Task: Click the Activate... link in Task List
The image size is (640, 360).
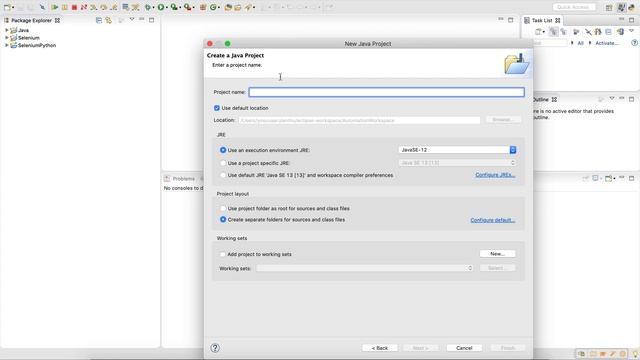Action: pos(607,43)
